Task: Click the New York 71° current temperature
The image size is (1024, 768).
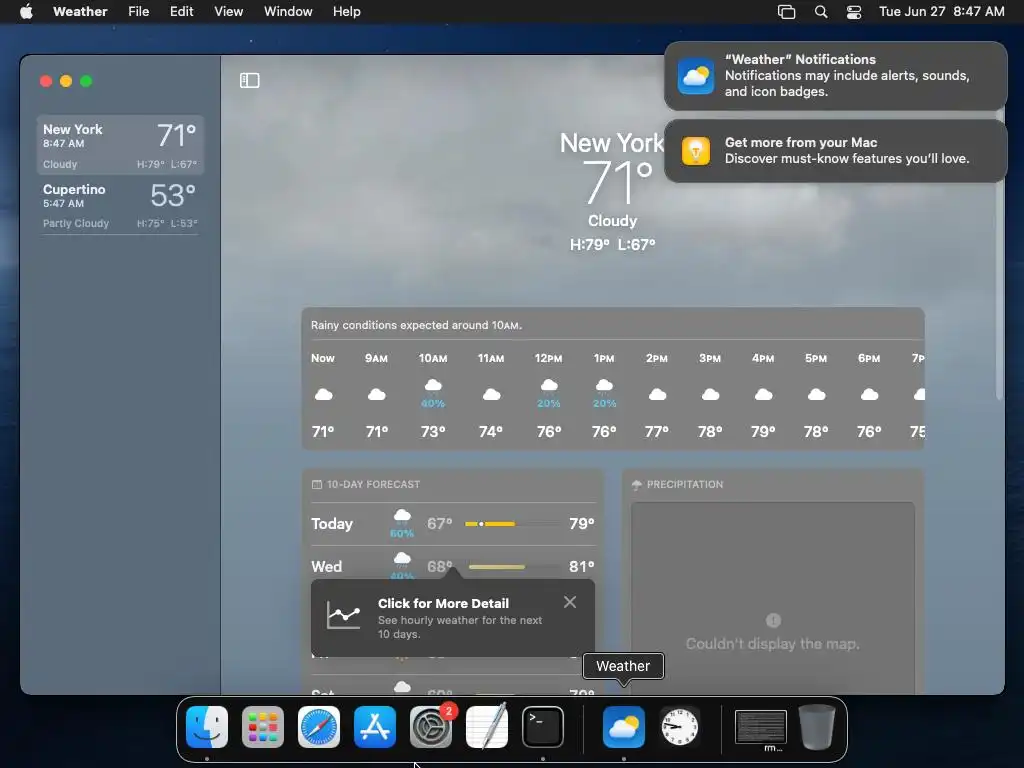Action: coord(616,183)
